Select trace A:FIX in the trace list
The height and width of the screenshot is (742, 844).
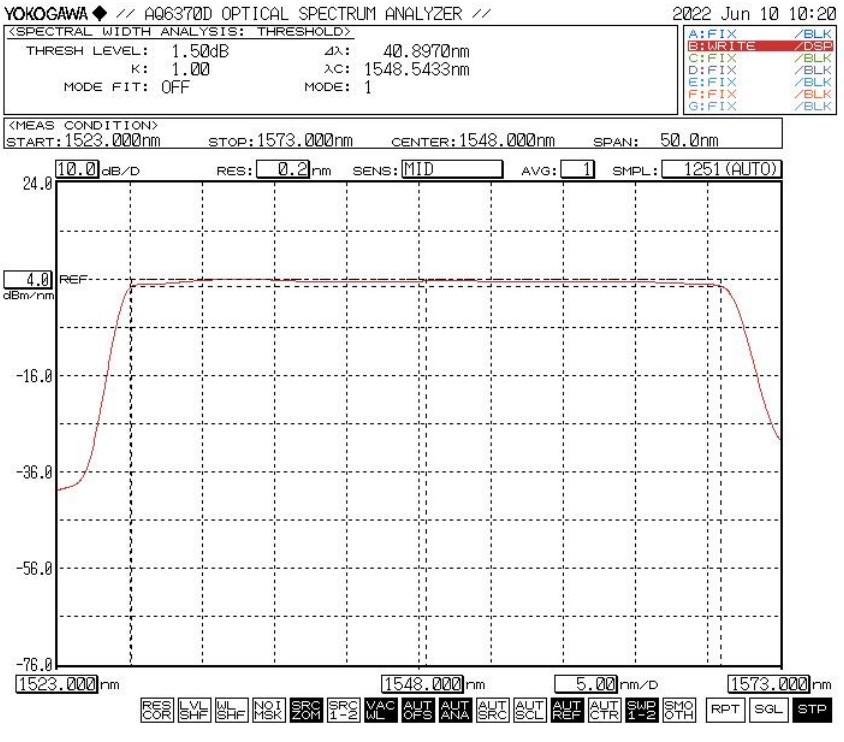(758, 34)
